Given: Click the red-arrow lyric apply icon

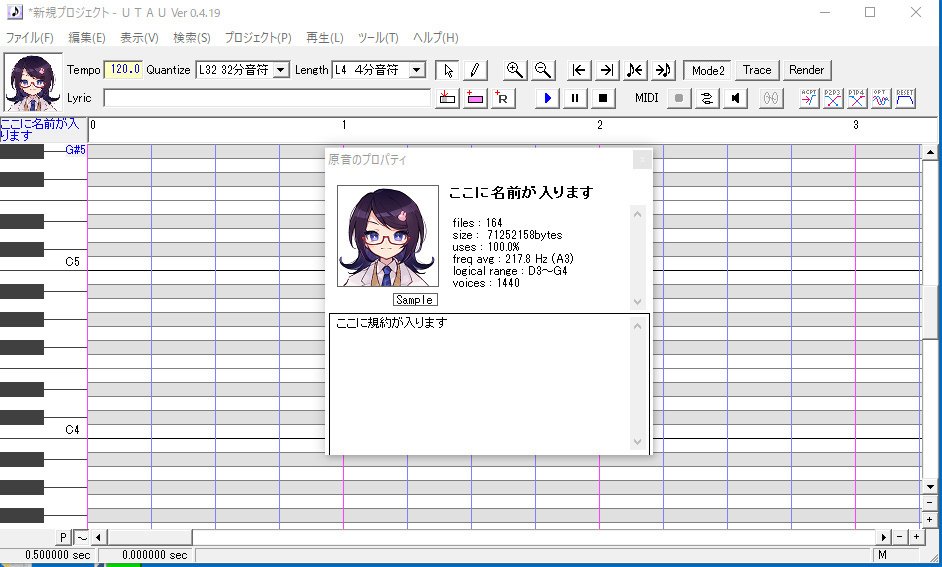Looking at the screenshot, I should pos(447,98).
